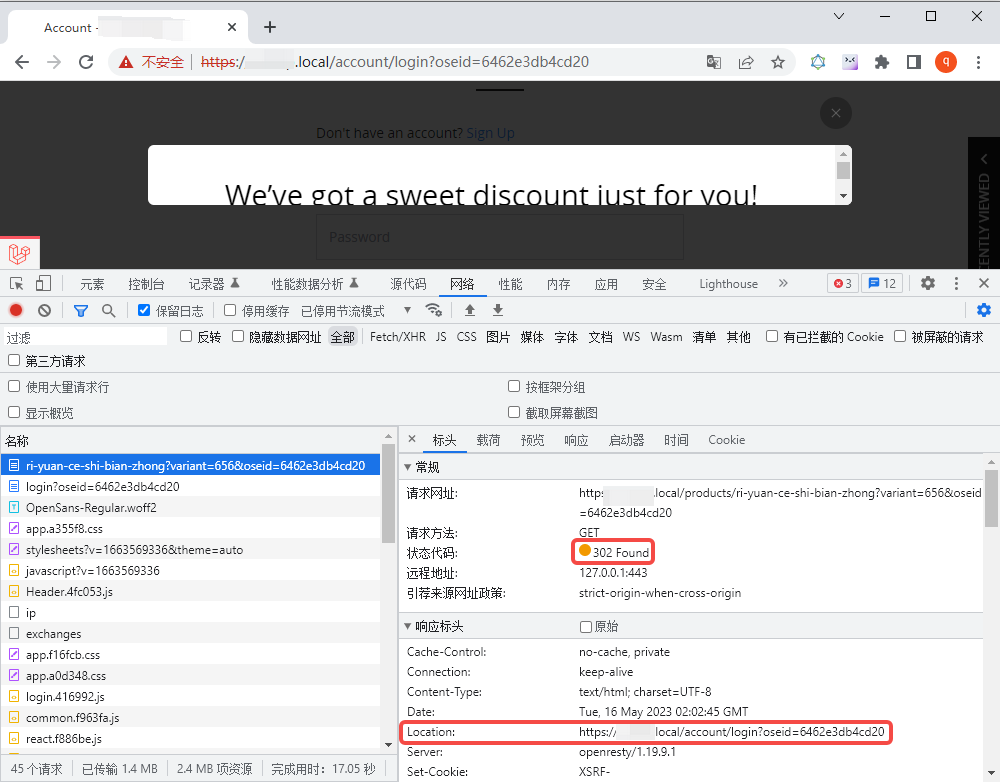The image size is (1000, 782).
Task: Click the browser back arrow
Action: click(22, 62)
